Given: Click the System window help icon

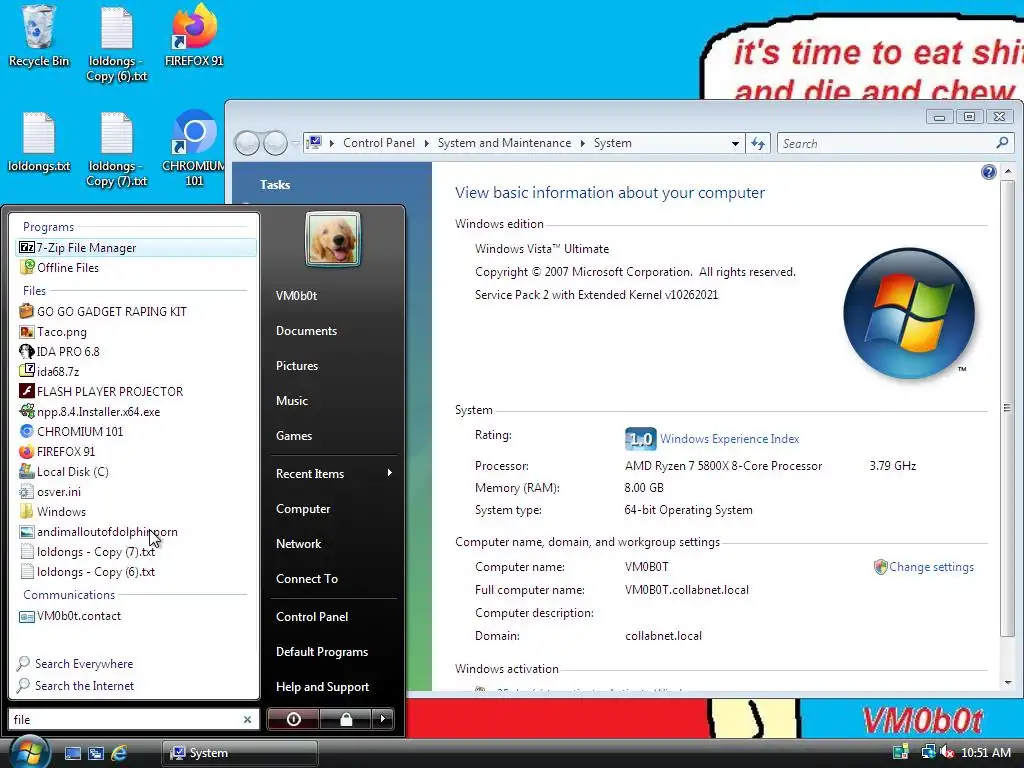Looking at the screenshot, I should (x=988, y=172).
